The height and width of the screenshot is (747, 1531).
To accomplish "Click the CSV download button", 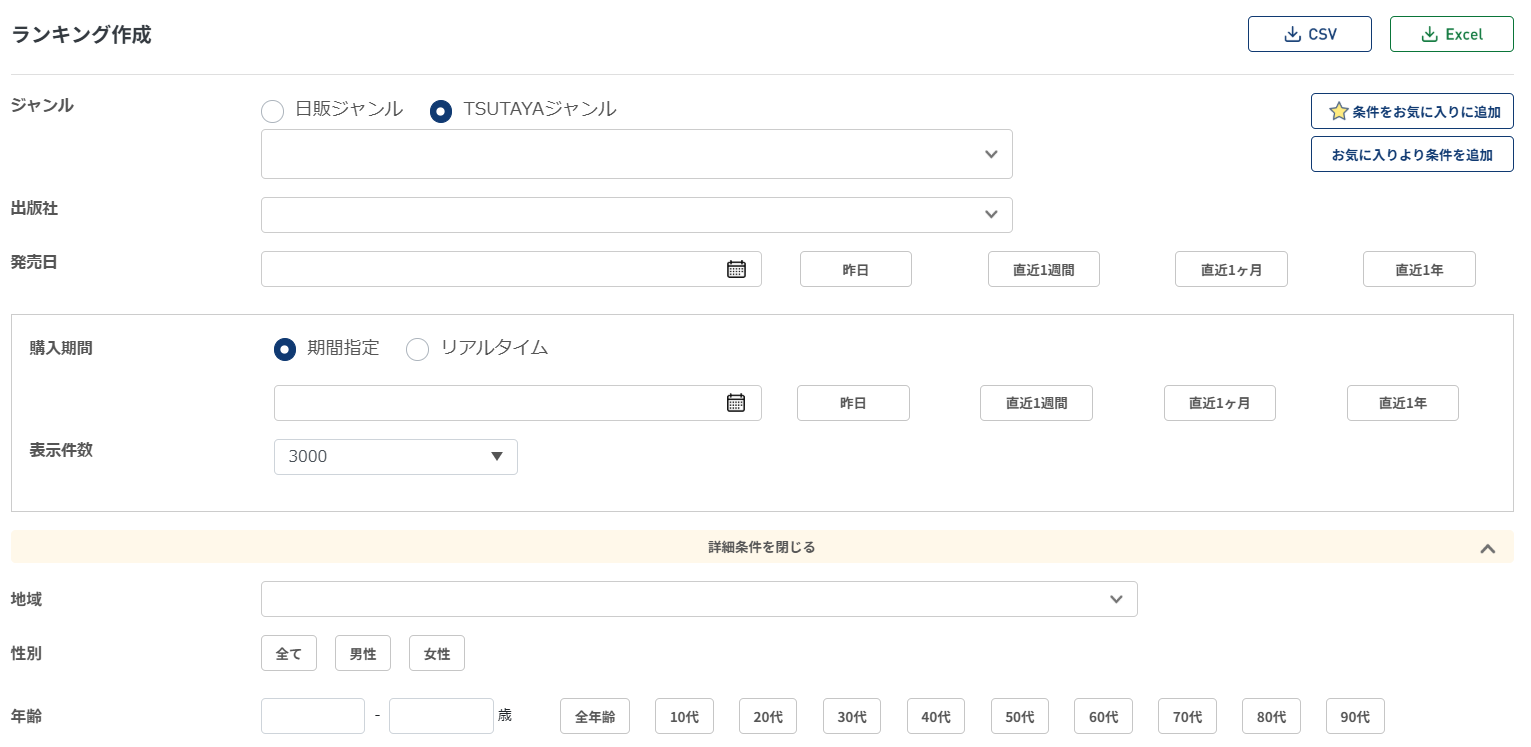I will click(1309, 34).
